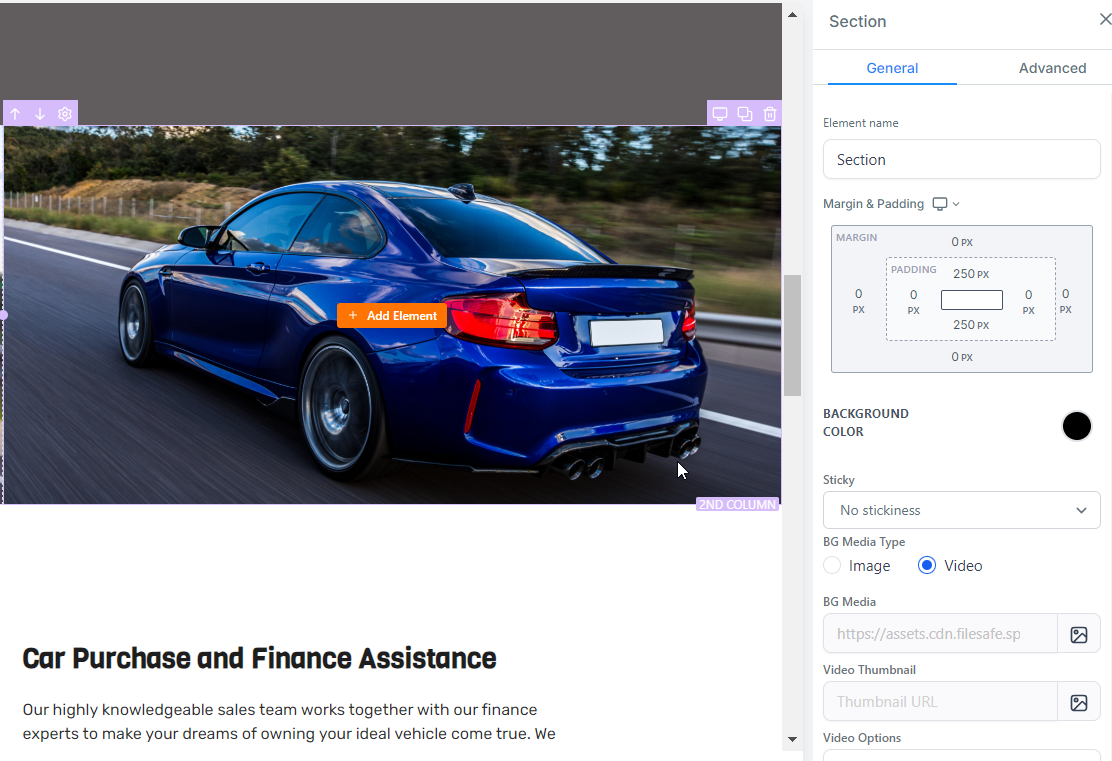Image resolution: width=1112 pixels, height=761 pixels.
Task: Open device selector beside Margin & Padding
Action: tap(945, 204)
